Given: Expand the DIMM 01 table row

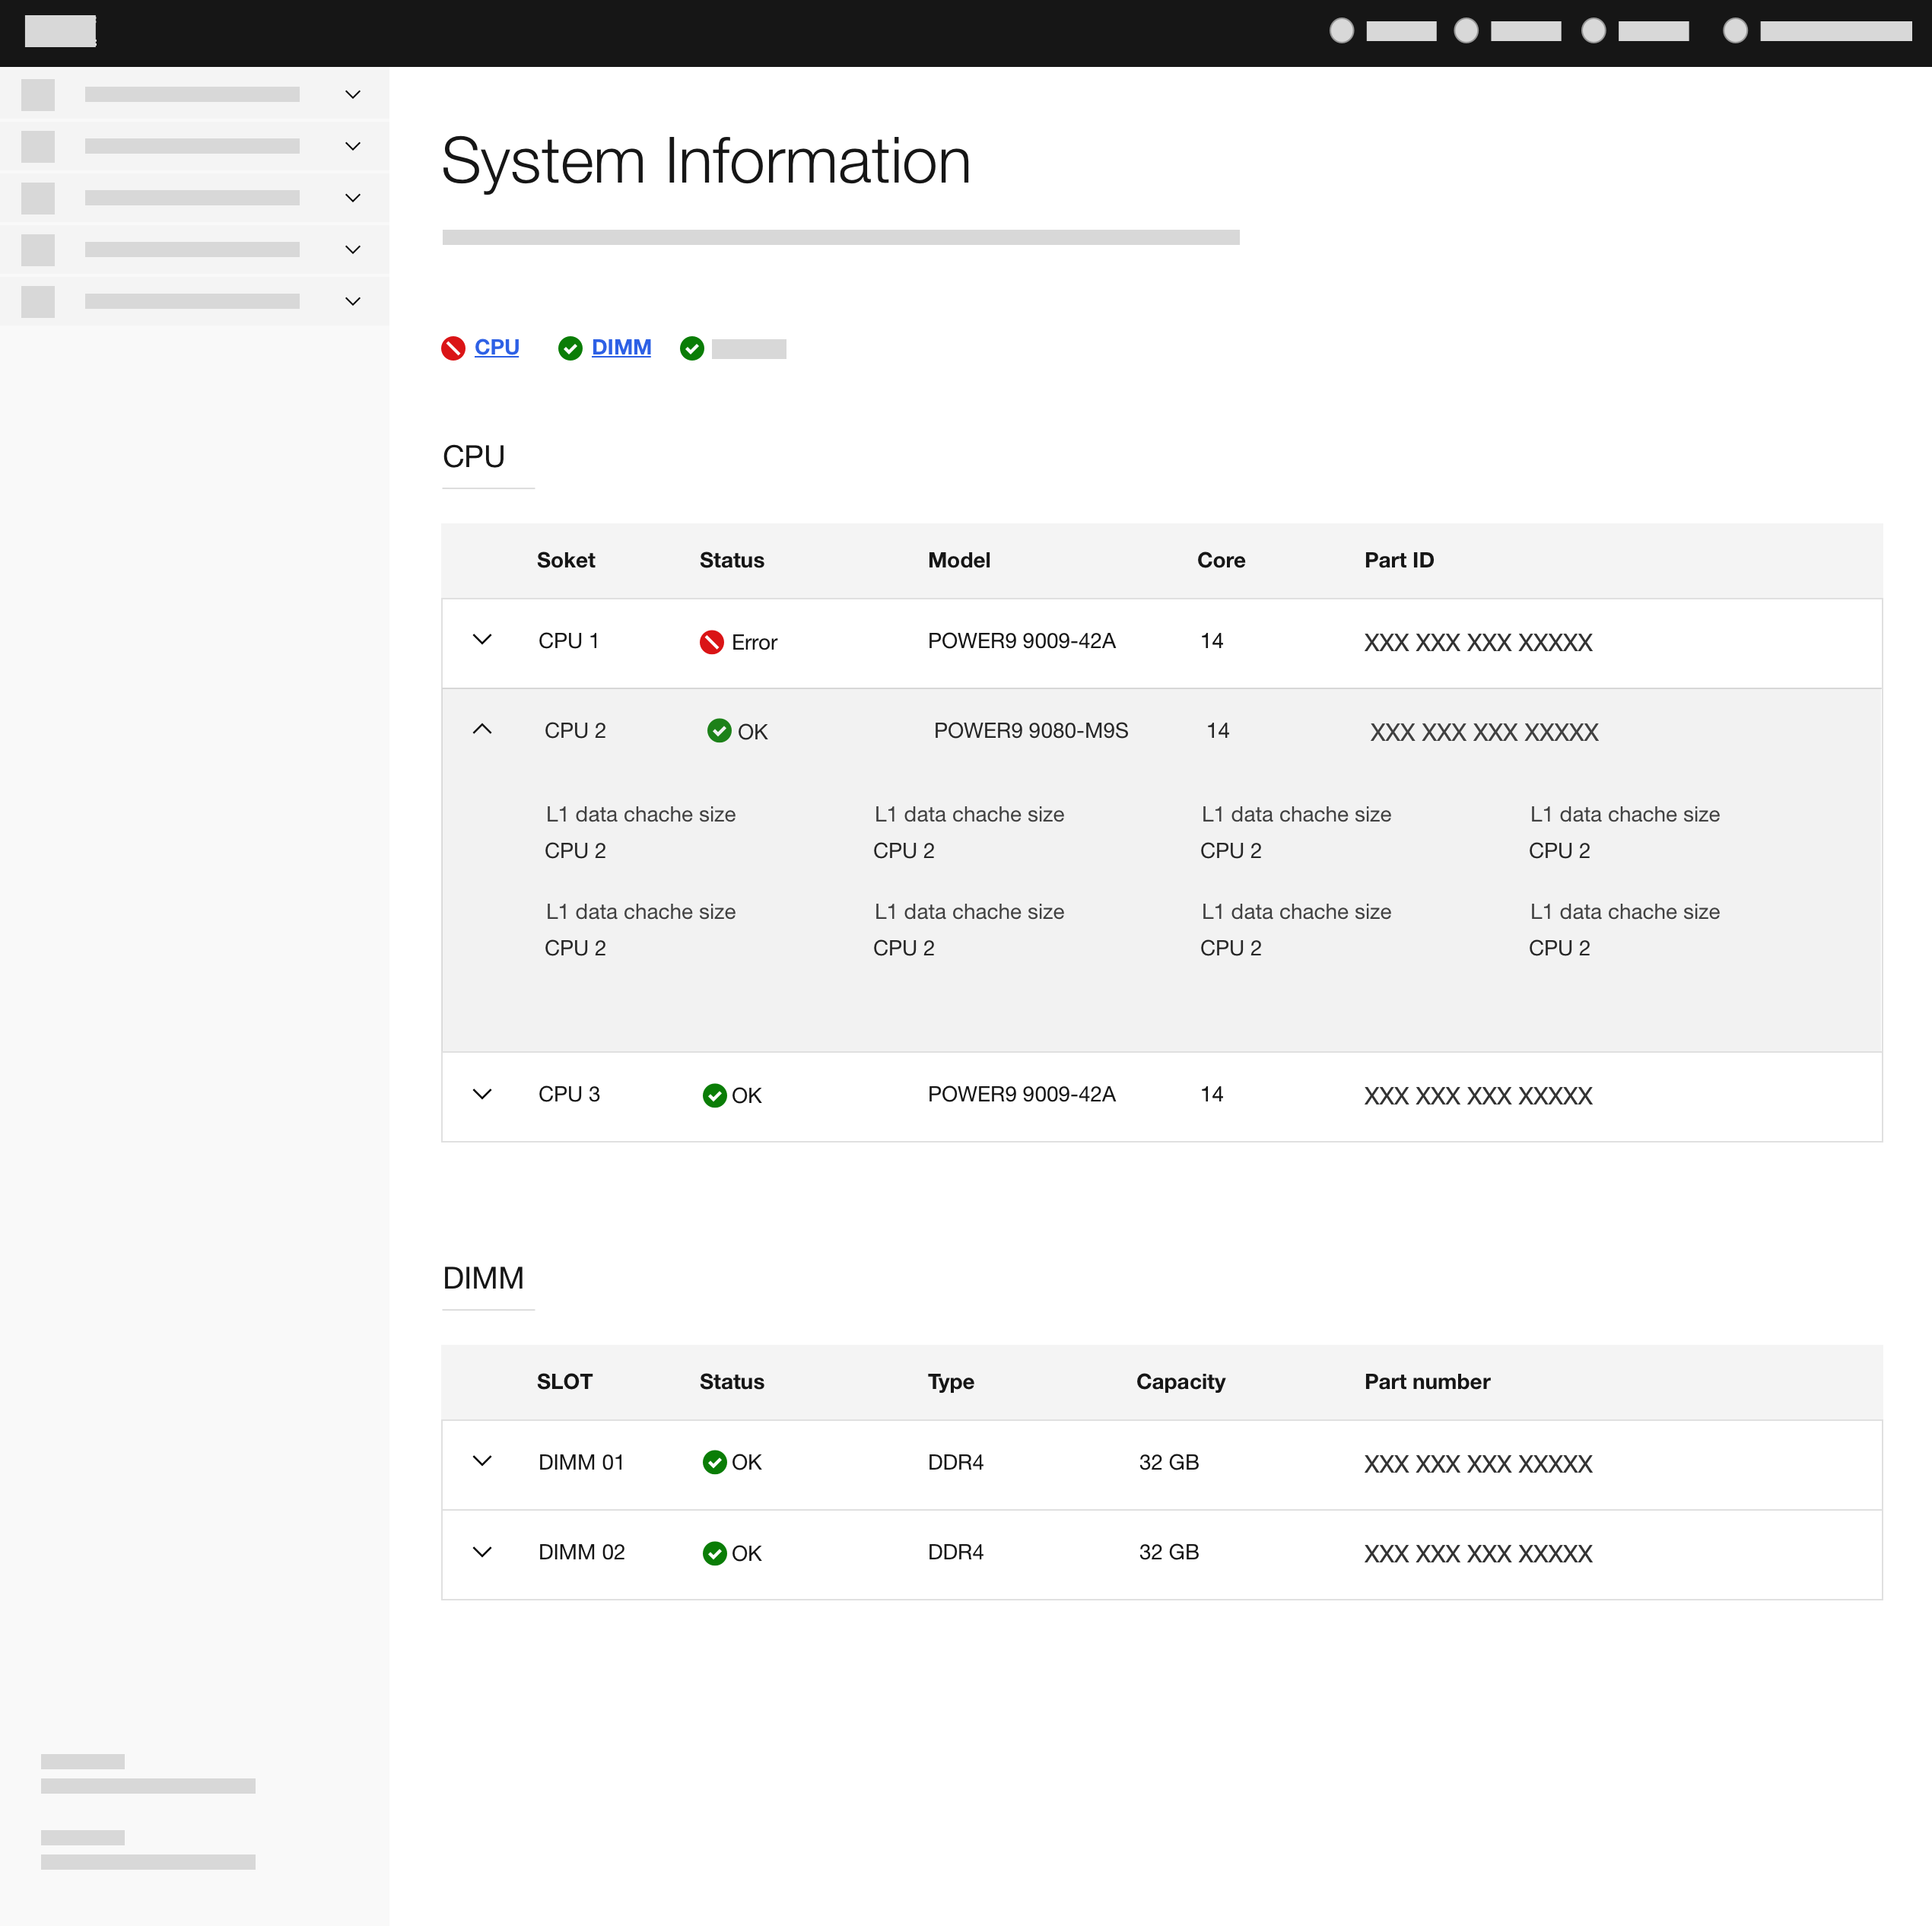Looking at the screenshot, I should (x=483, y=1462).
